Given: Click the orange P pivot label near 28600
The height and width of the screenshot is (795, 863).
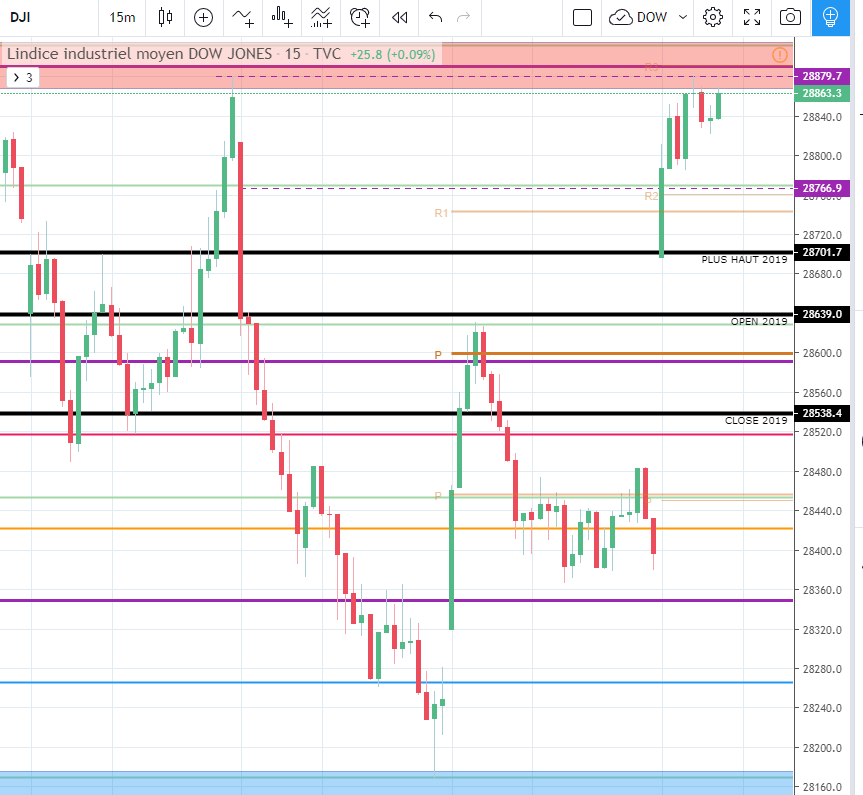Looking at the screenshot, I should pyautogui.click(x=438, y=355).
